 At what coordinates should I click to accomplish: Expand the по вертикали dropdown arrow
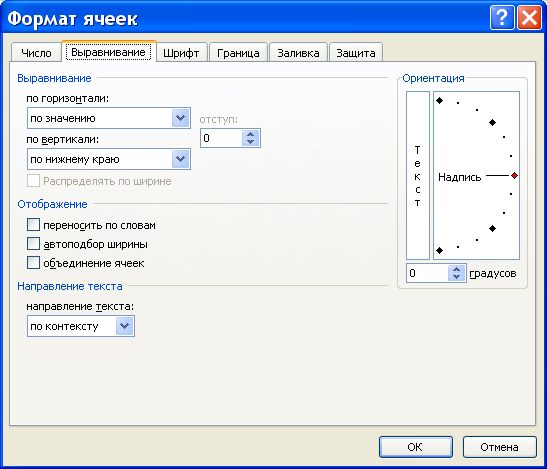pos(180,159)
